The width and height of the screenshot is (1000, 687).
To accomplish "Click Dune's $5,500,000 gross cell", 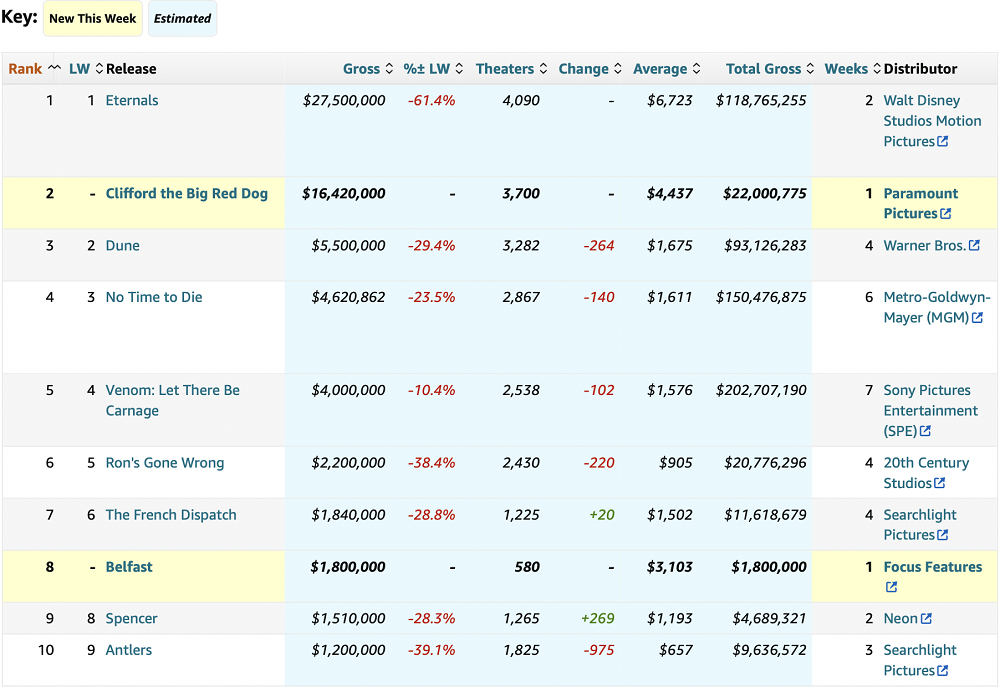I will 347,246.
